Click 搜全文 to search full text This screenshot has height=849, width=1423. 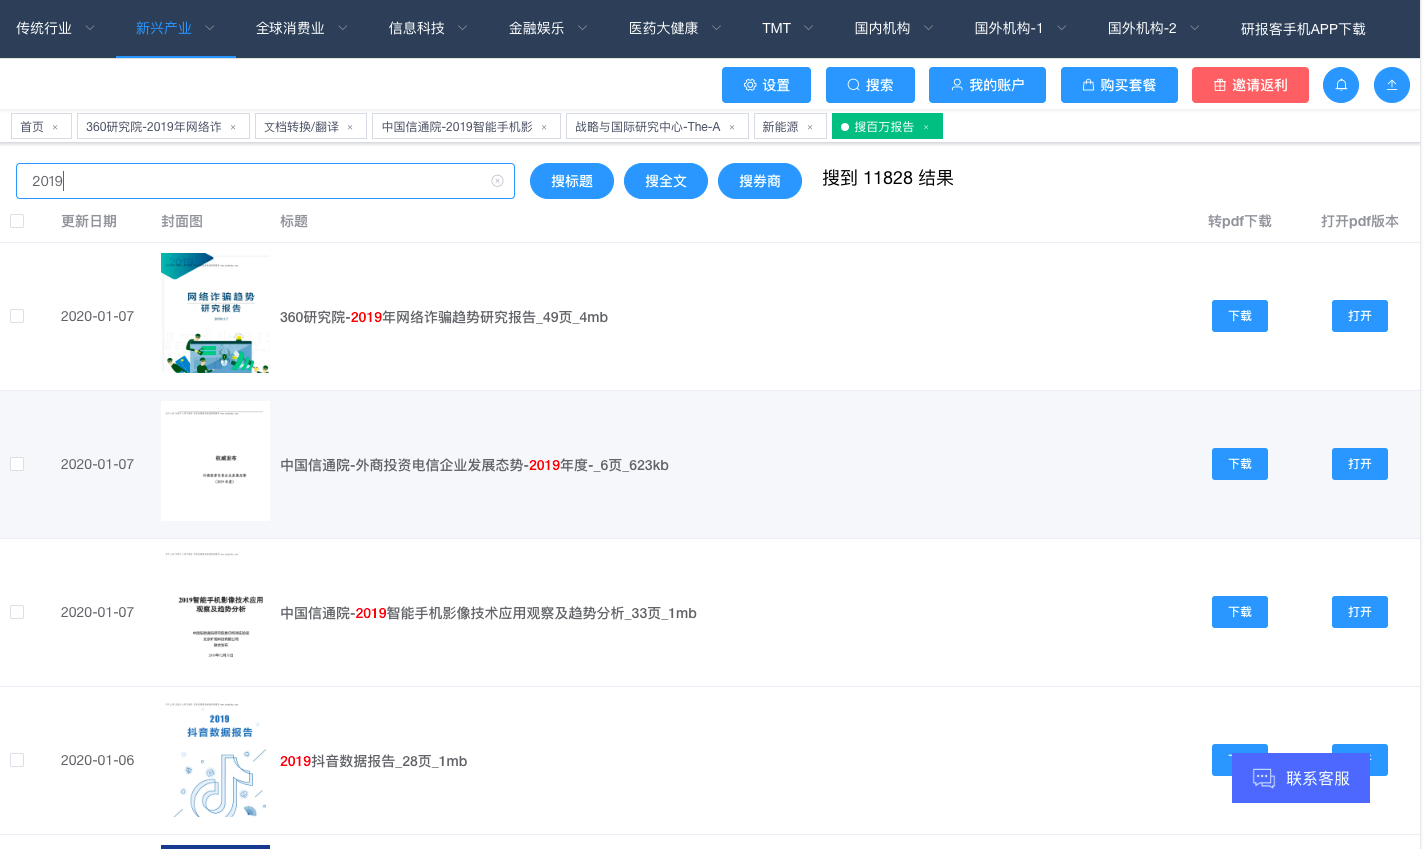click(x=665, y=181)
